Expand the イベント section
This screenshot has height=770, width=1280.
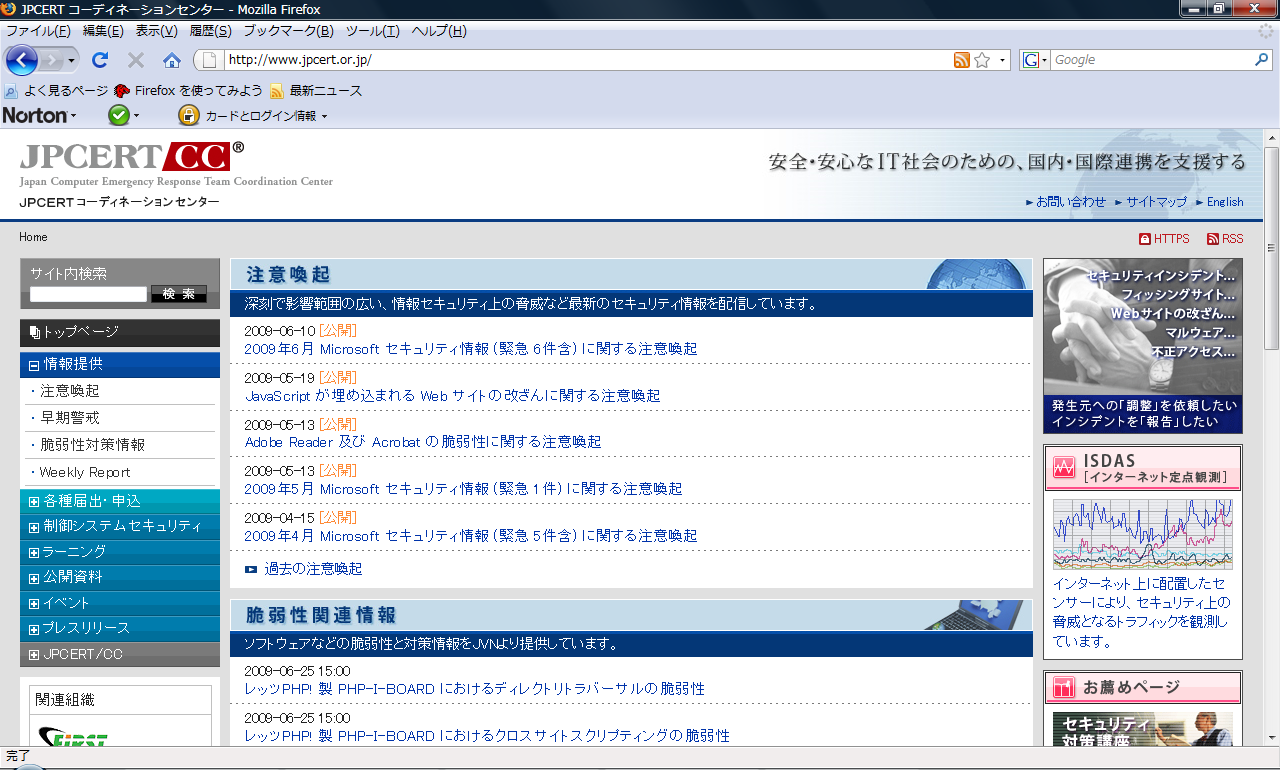click(34, 603)
